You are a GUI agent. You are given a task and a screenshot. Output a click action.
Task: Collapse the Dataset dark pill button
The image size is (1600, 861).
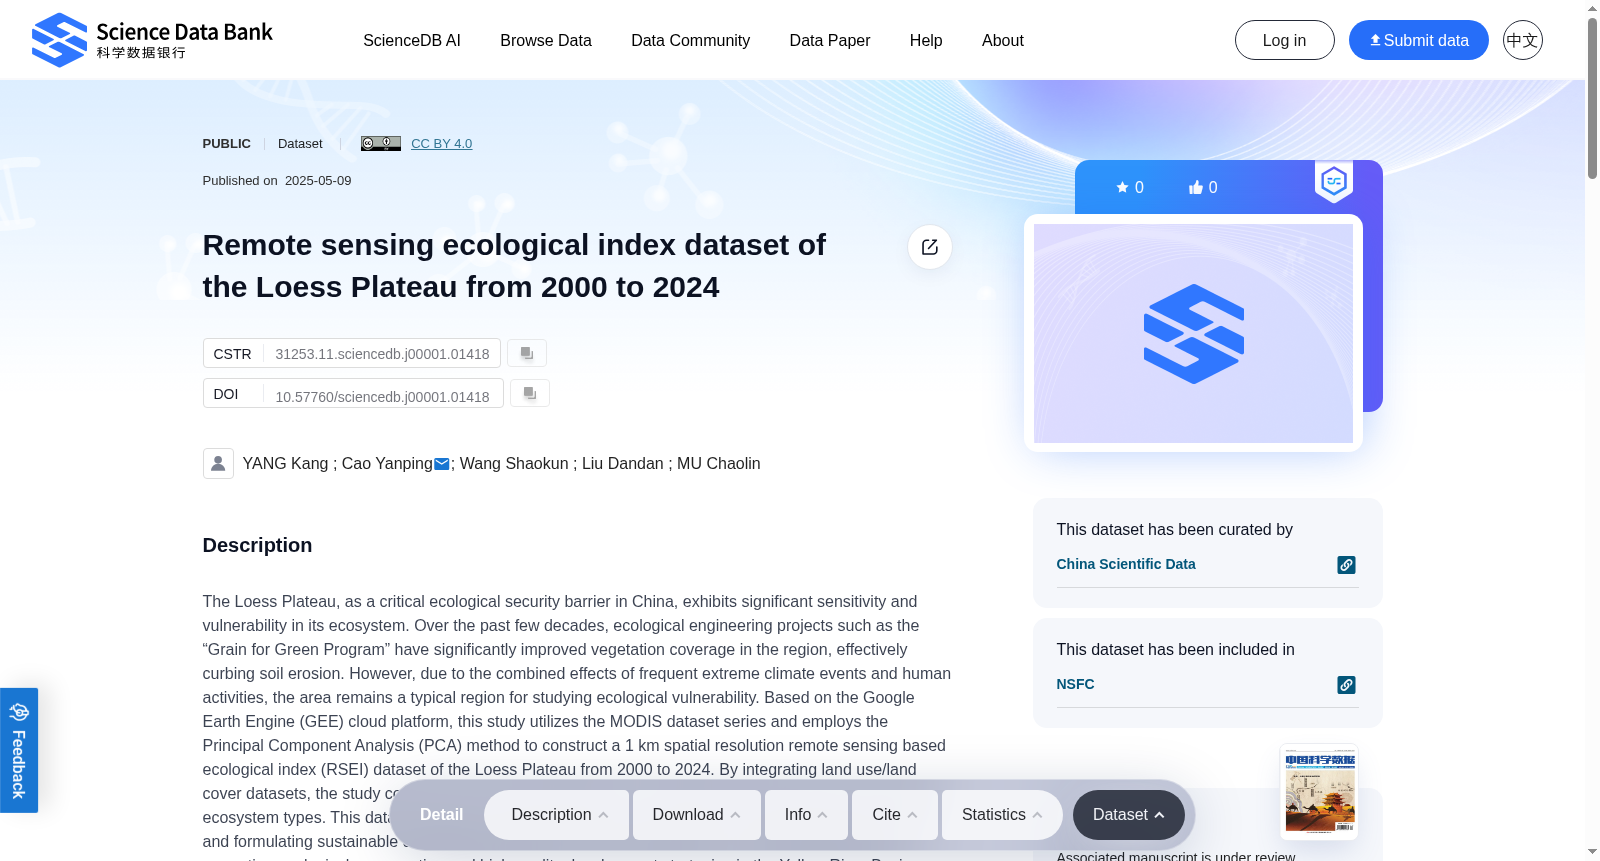tap(1129, 815)
